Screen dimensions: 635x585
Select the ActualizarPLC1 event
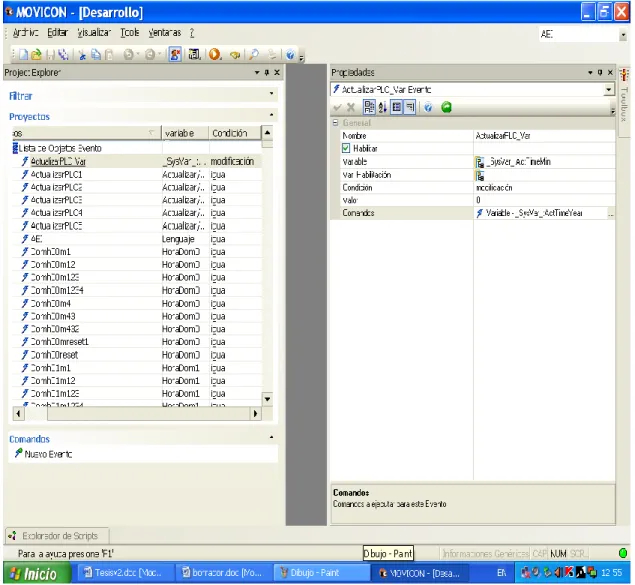(137, 174)
